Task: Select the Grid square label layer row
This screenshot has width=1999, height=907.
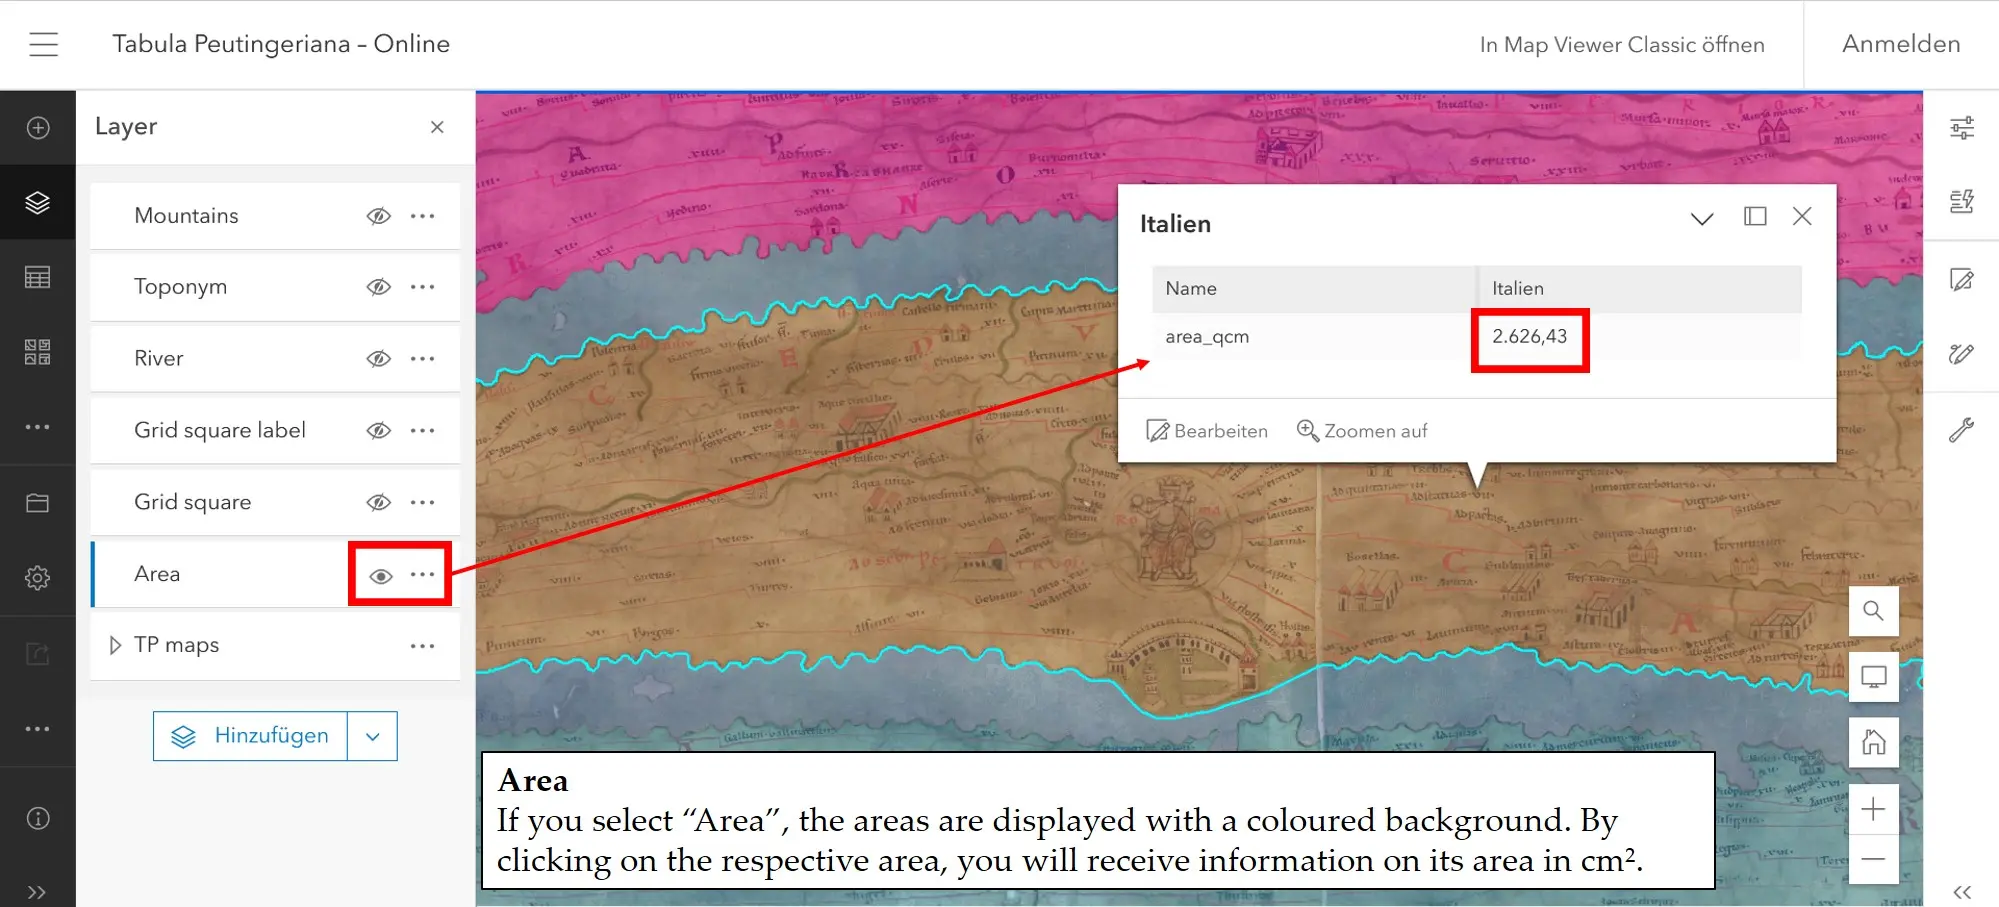Action: pos(275,430)
